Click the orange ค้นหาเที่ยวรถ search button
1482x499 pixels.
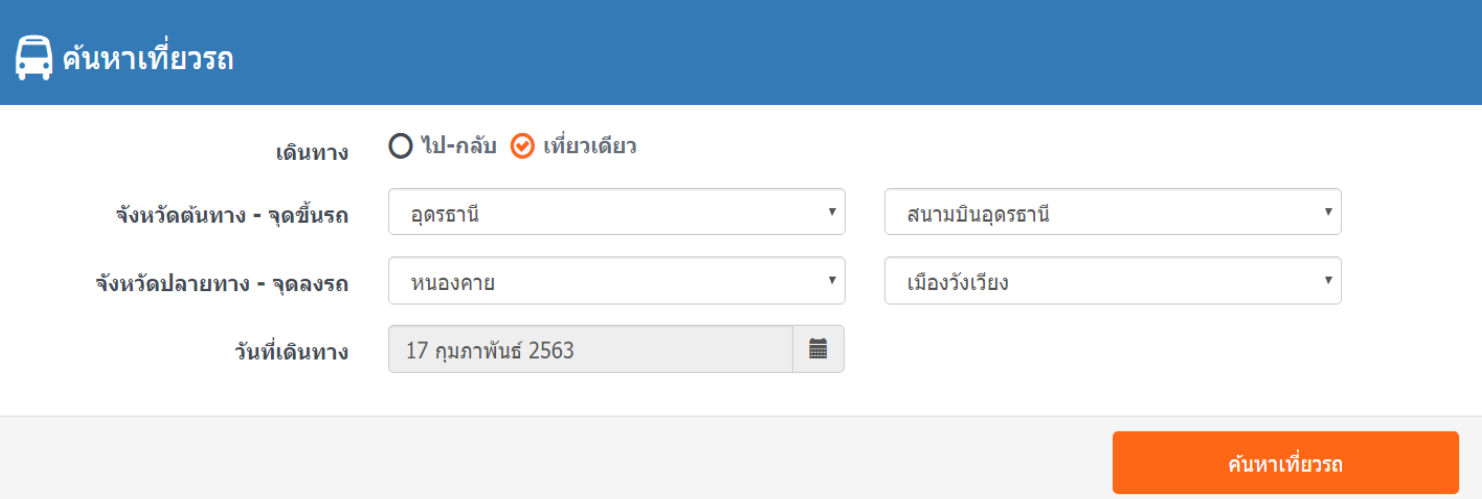pyautogui.click(x=1285, y=463)
